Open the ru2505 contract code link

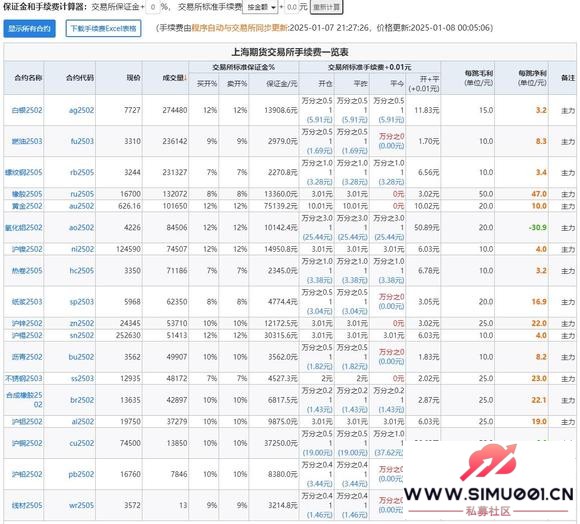point(82,194)
